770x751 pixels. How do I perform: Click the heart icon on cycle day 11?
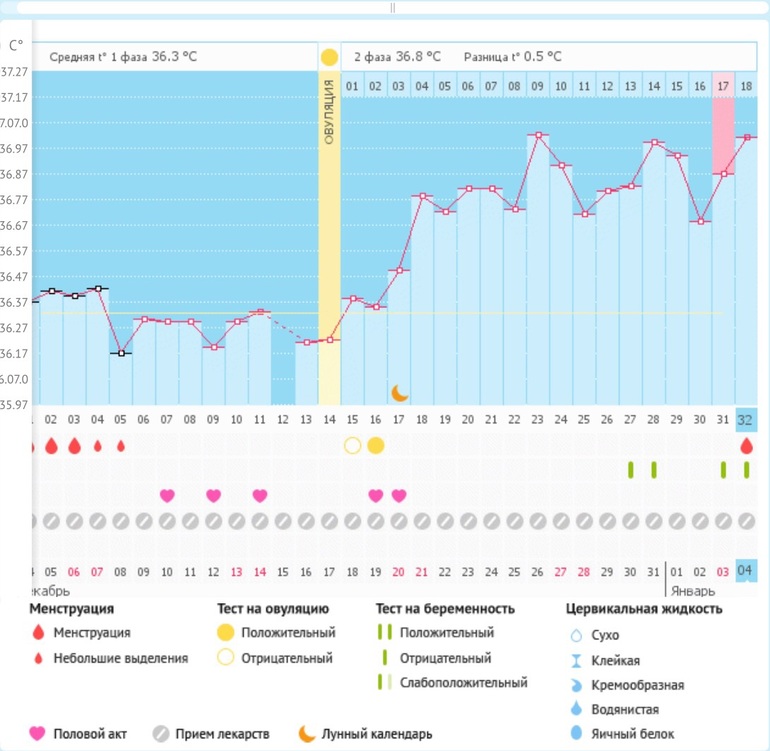[x=260, y=495]
